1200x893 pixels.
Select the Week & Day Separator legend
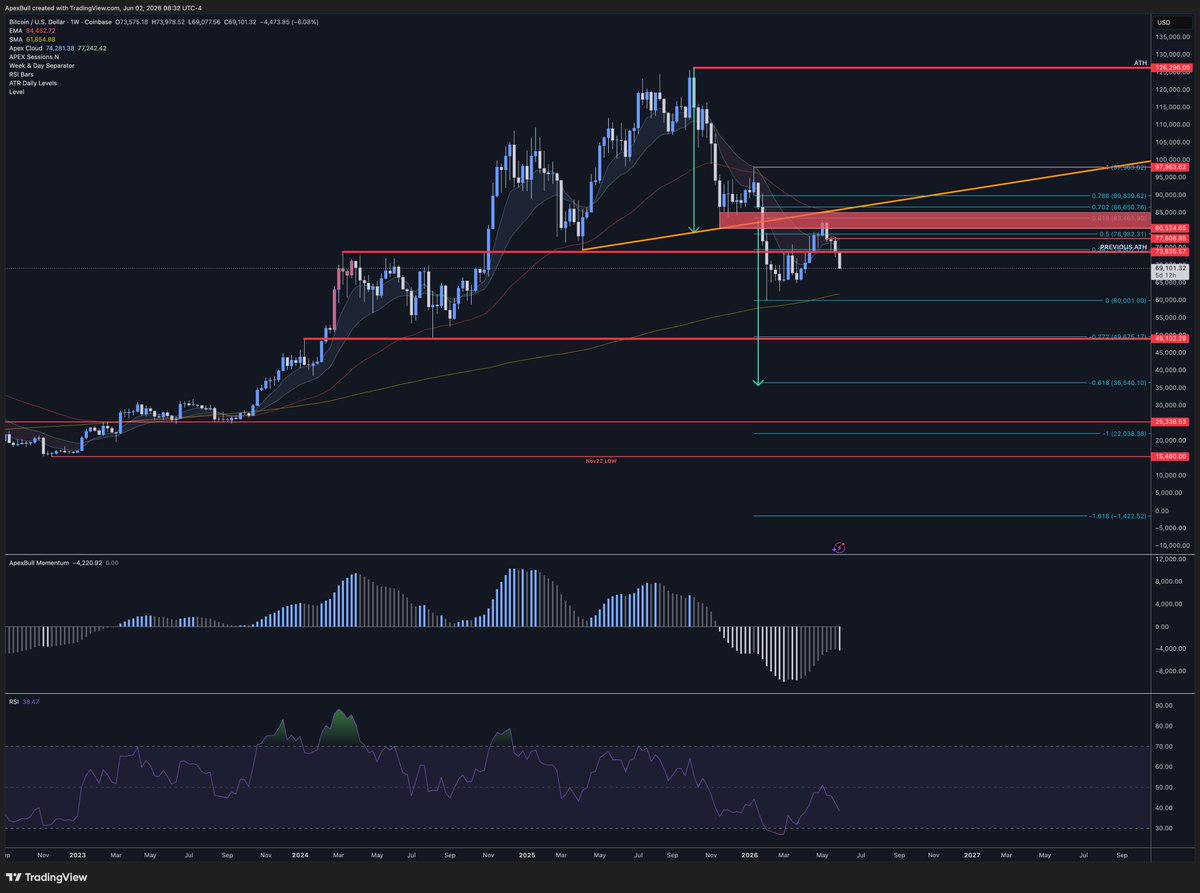click(40, 66)
